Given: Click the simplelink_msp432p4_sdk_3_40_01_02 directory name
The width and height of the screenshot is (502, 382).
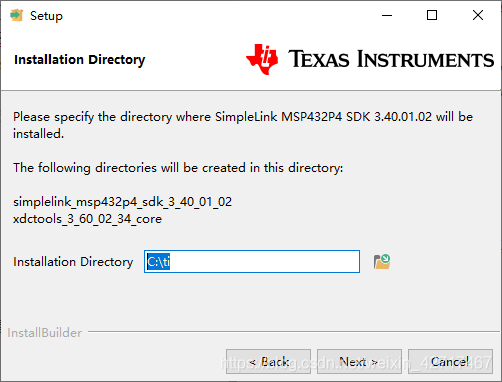Looking at the screenshot, I should coord(122,202).
